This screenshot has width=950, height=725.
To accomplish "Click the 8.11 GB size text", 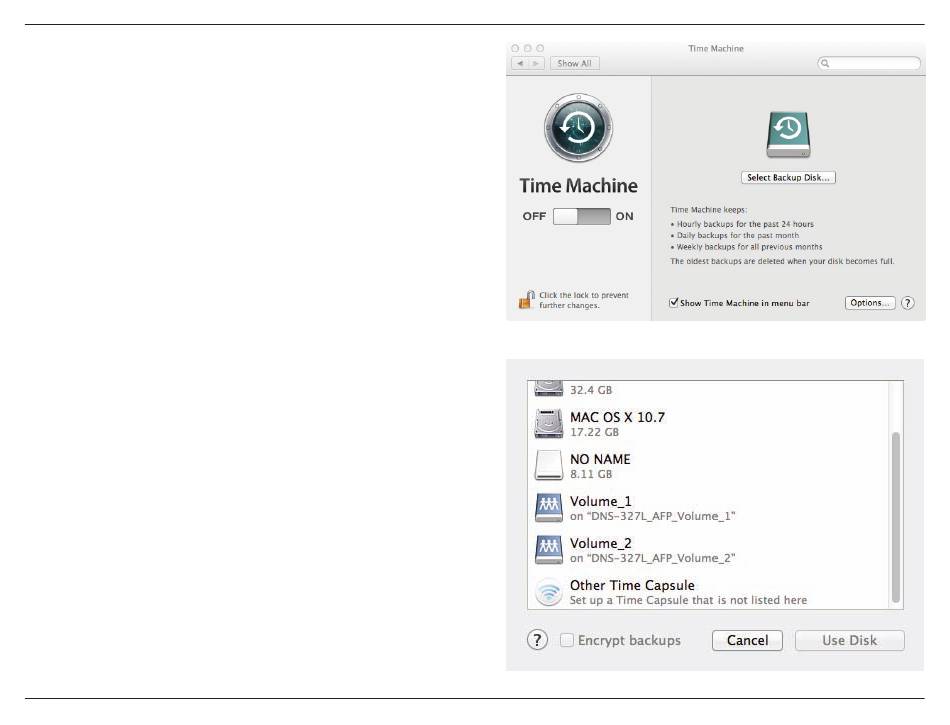I will tap(591, 474).
